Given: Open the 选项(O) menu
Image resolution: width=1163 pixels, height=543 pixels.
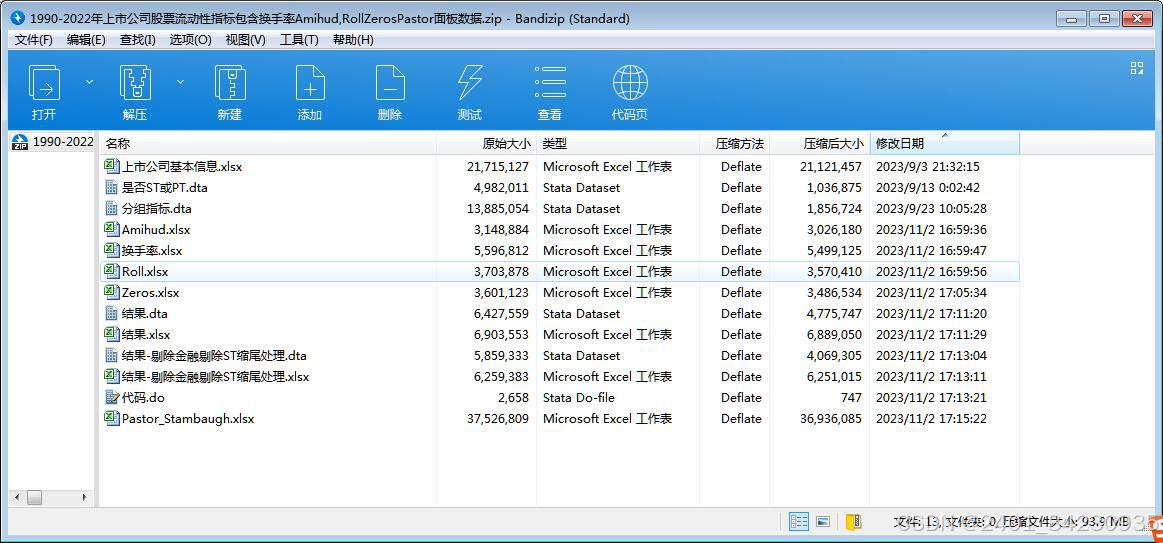Looking at the screenshot, I should tap(191, 40).
